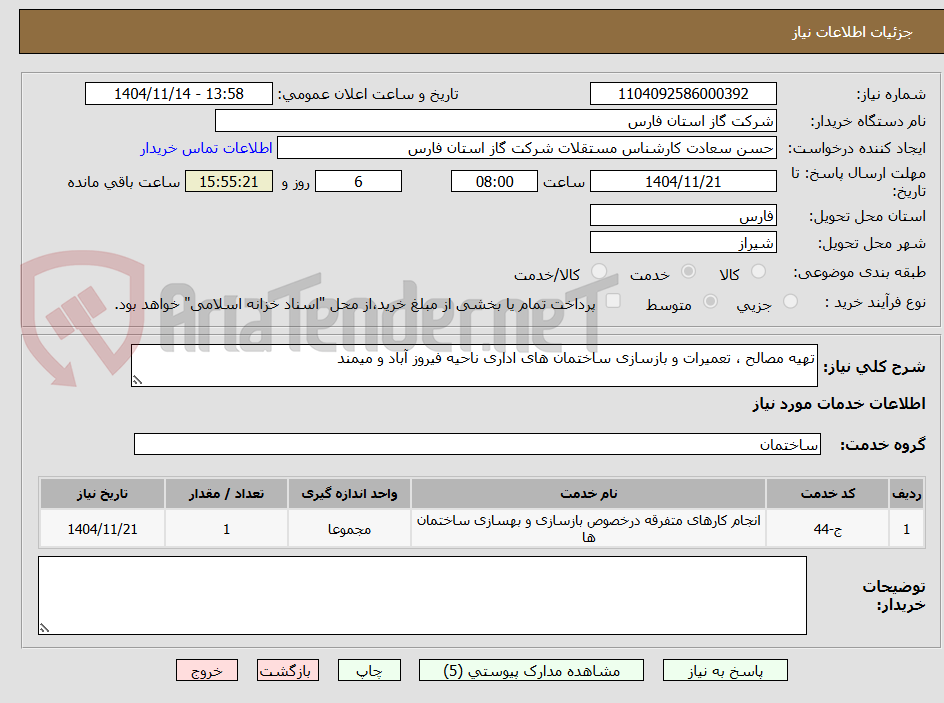Select the جزیی purchase type radio

coord(790,302)
